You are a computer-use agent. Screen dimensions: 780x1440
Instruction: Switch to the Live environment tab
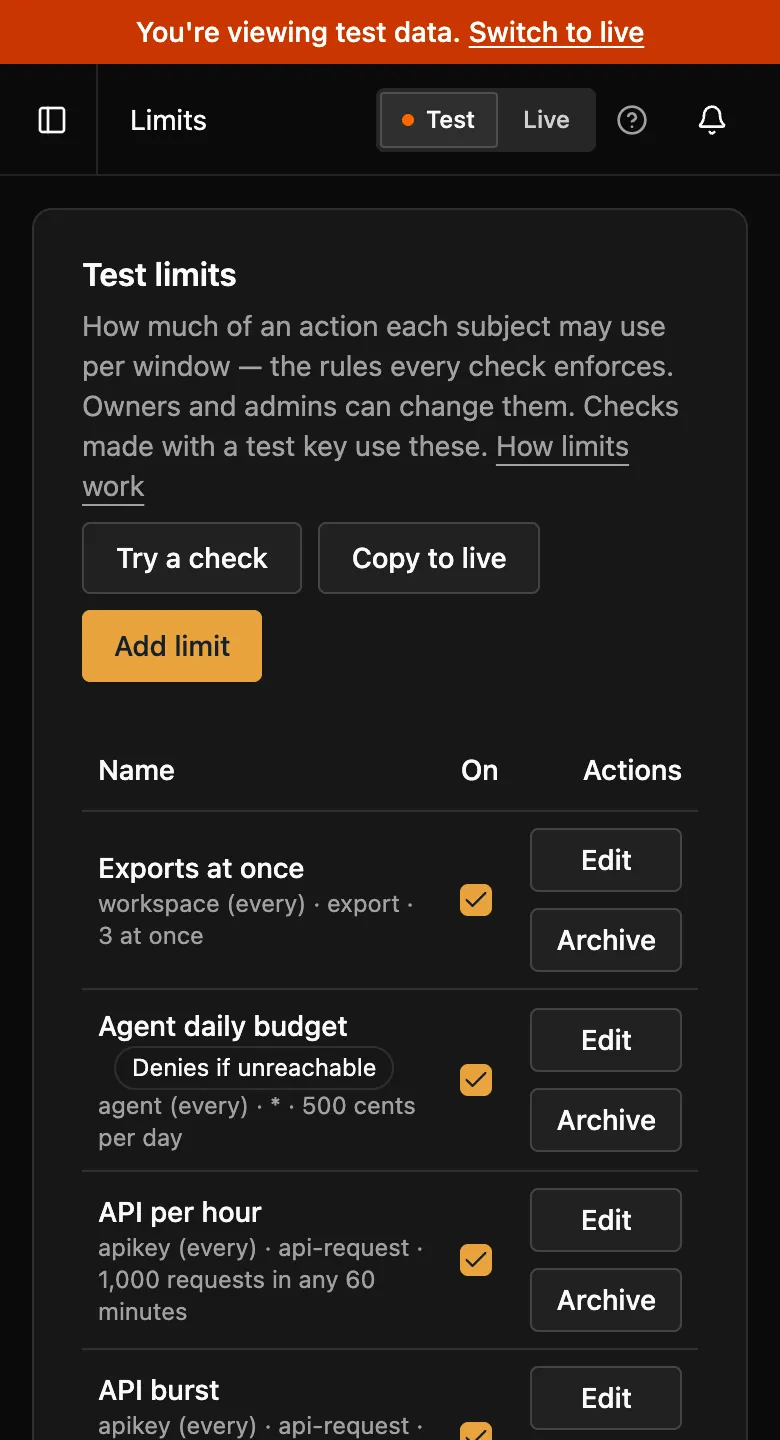(x=546, y=120)
